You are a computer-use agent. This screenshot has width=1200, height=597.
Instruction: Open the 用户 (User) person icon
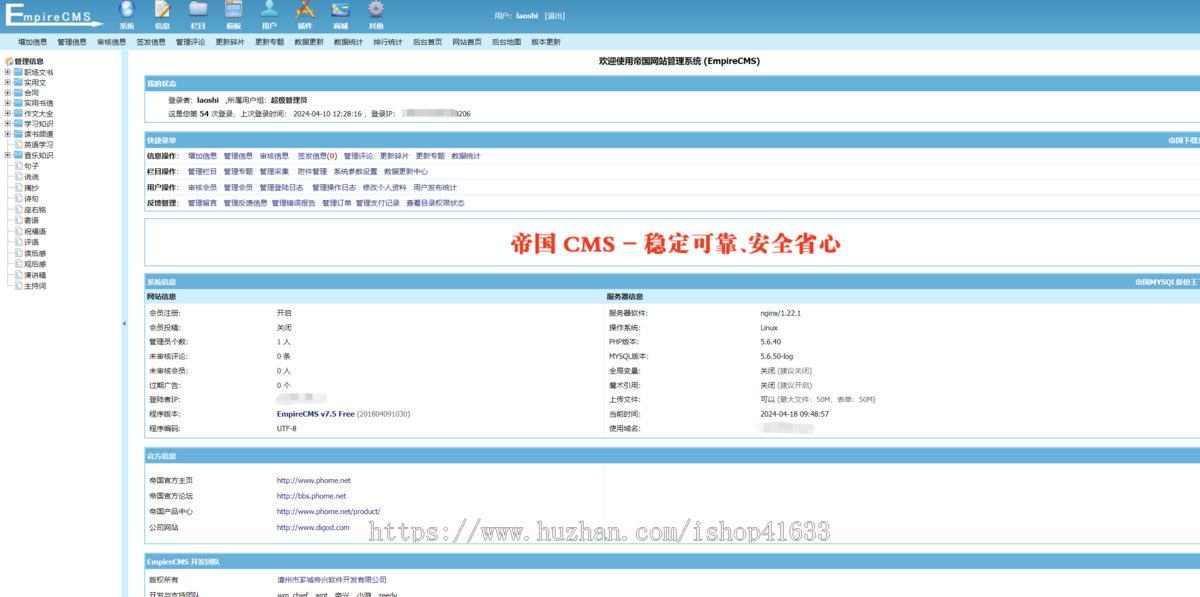[x=269, y=10]
